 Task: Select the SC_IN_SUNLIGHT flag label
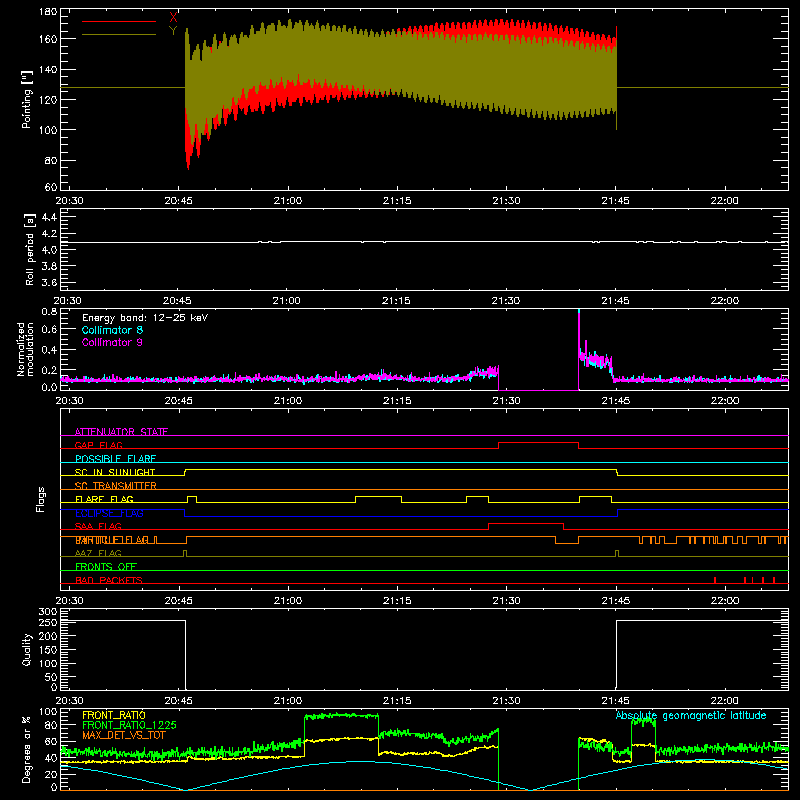click(x=115, y=472)
